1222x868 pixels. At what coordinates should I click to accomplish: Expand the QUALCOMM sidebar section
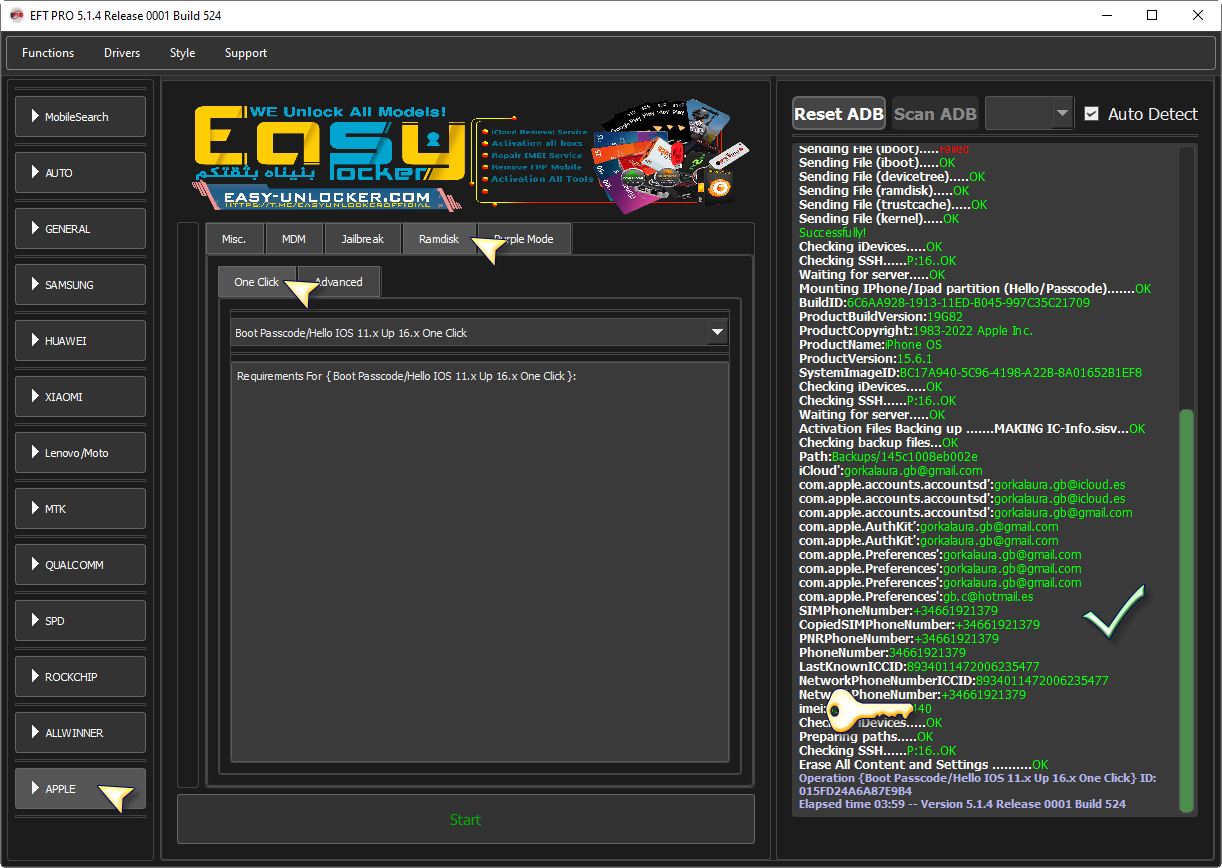click(x=81, y=565)
